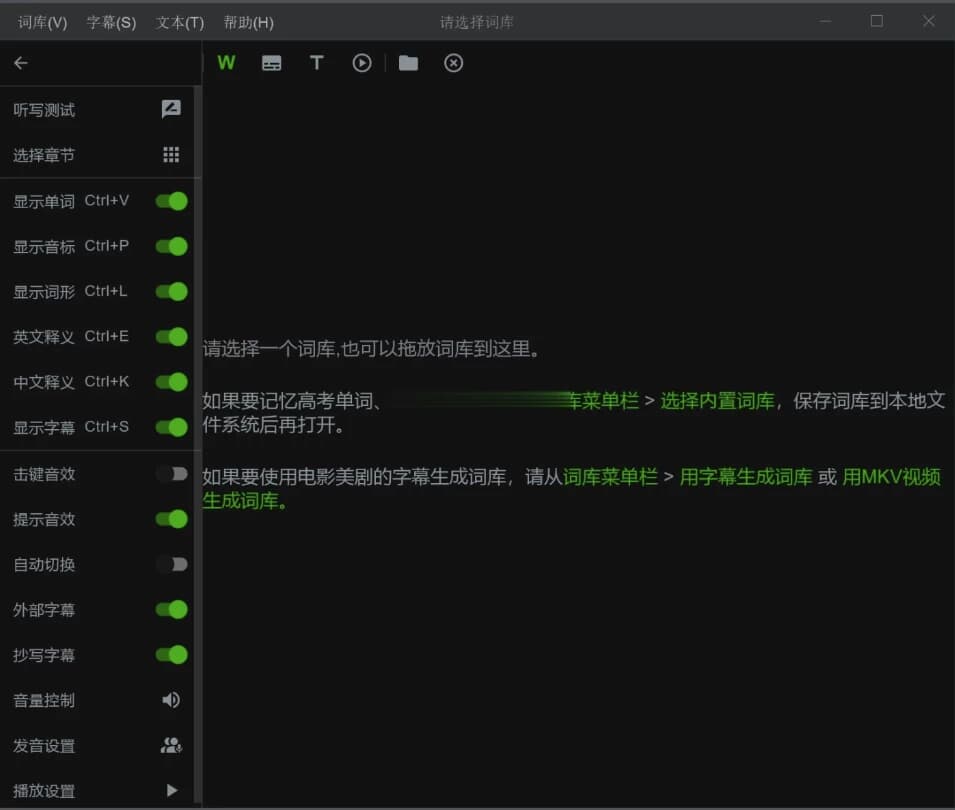The width and height of the screenshot is (955, 810).
Task: Click the 选择内置词库 link
Action: point(718,400)
